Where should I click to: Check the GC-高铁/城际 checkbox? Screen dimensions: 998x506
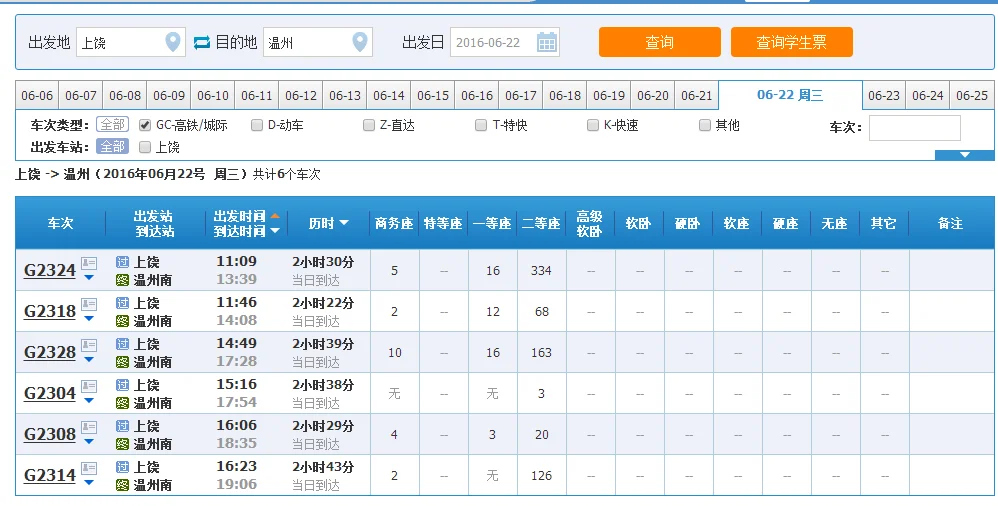point(145,125)
